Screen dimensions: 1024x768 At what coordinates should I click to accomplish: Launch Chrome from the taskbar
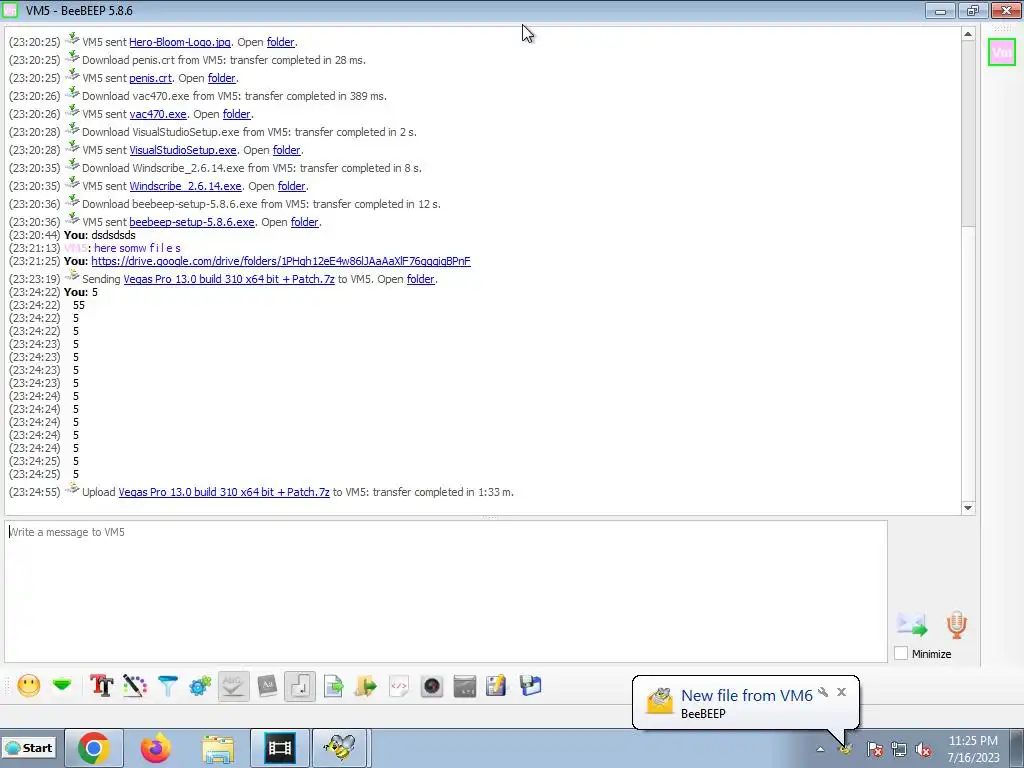pos(93,748)
